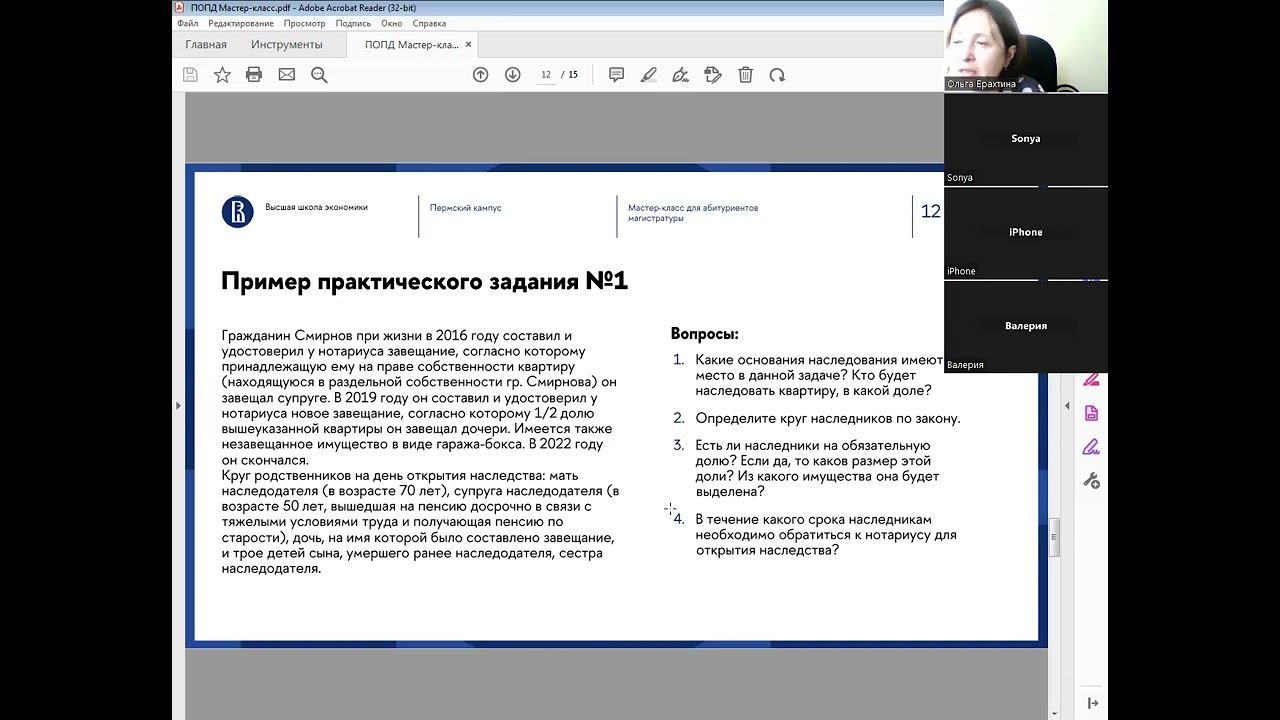Go to the next page arrow

[x=513, y=75]
